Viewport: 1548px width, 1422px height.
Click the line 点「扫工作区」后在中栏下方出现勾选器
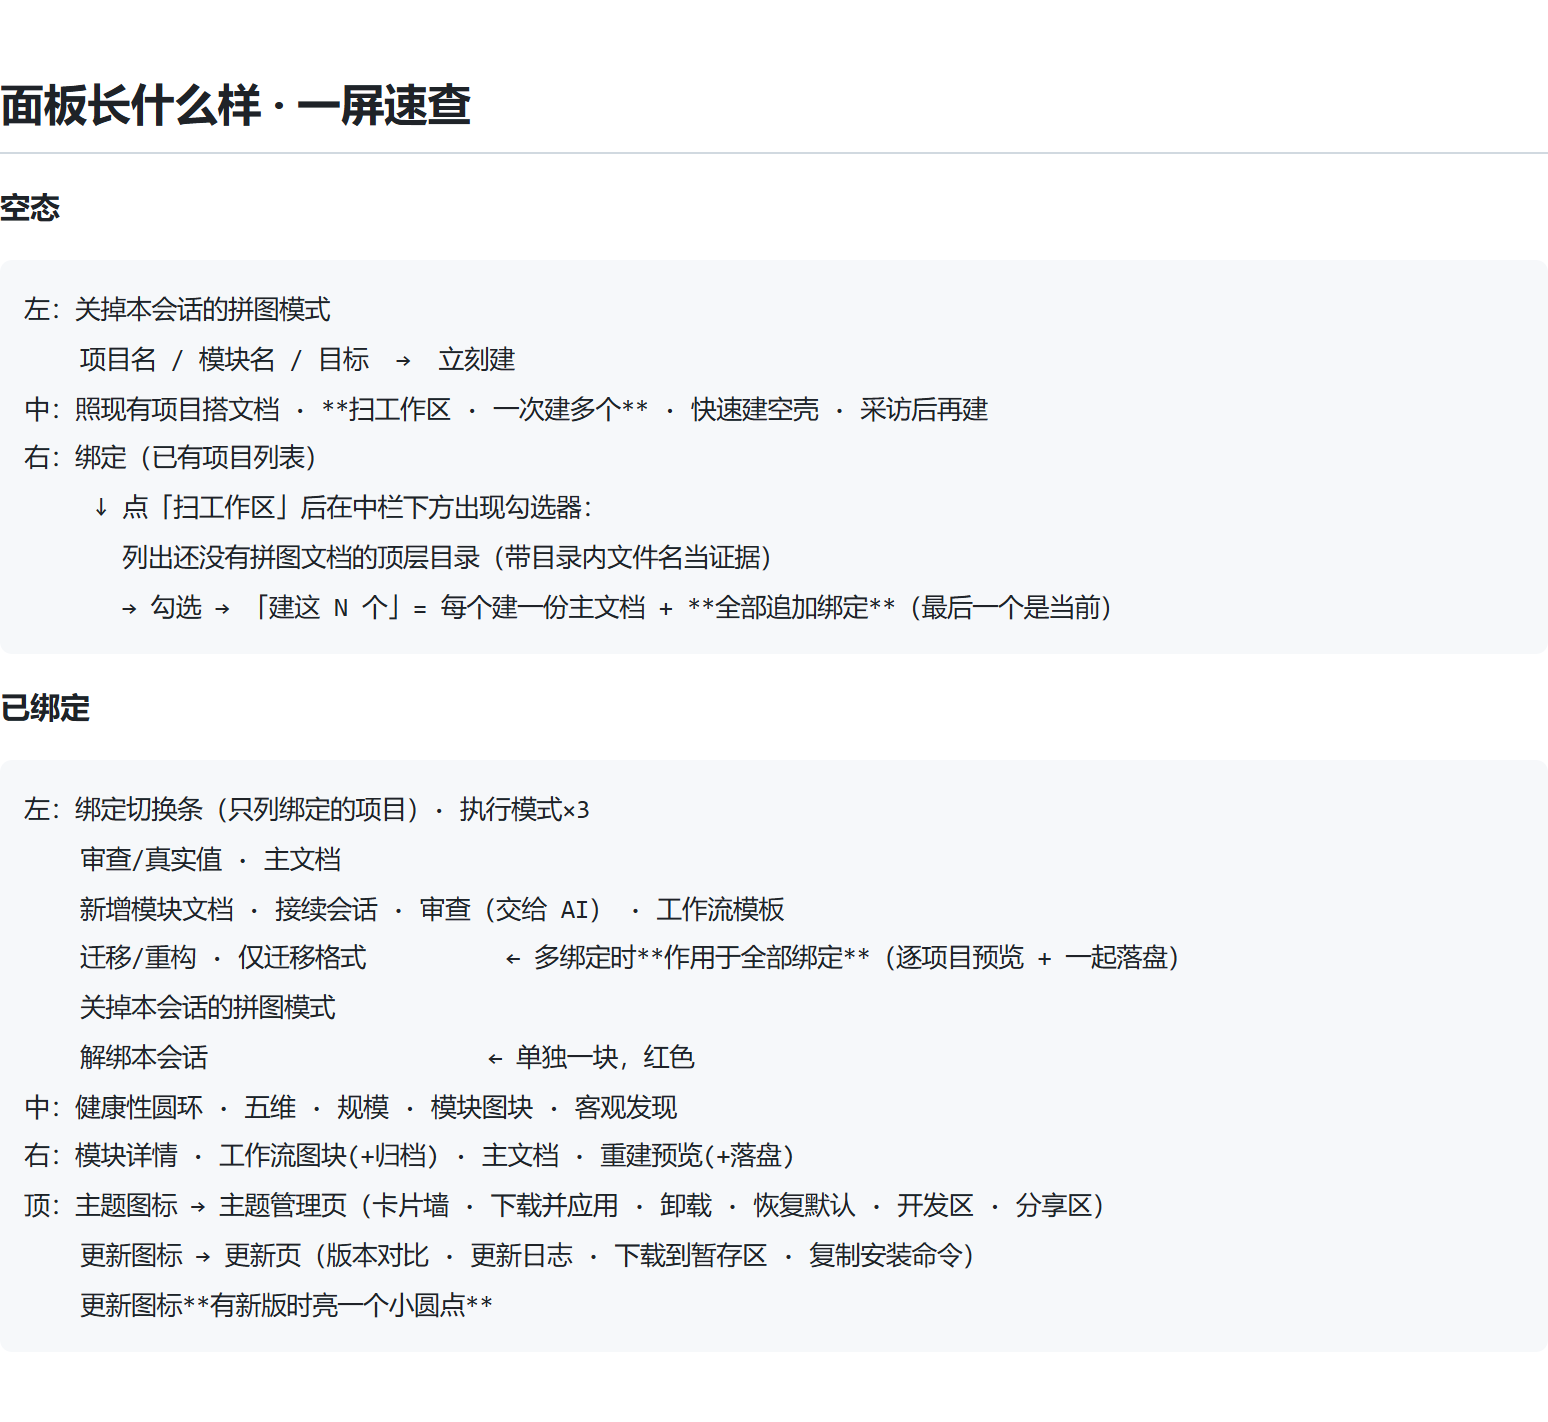click(x=344, y=507)
